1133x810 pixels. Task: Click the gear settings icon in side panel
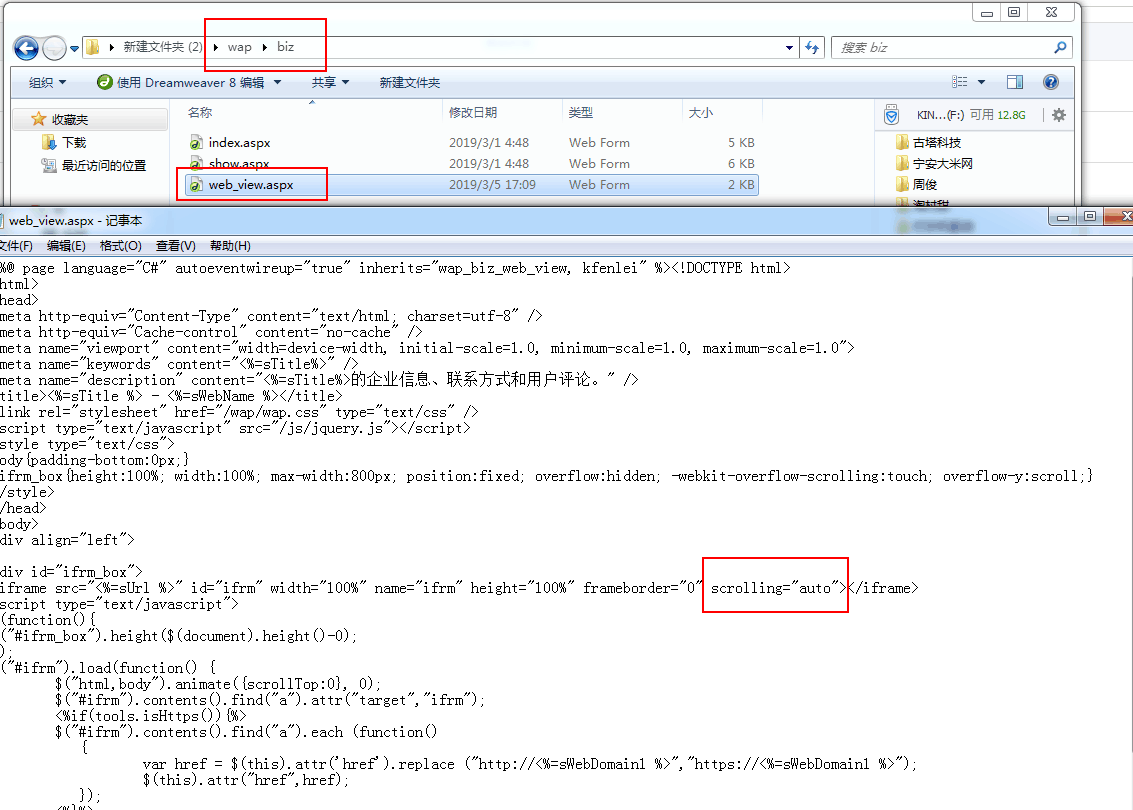[1059, 115]
